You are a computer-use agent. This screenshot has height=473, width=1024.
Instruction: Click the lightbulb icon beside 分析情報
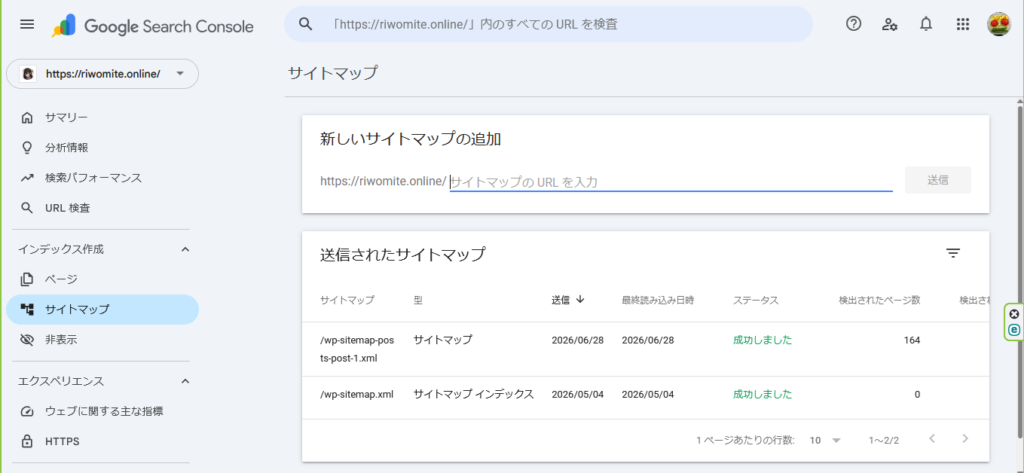click(x=27, y=148)
